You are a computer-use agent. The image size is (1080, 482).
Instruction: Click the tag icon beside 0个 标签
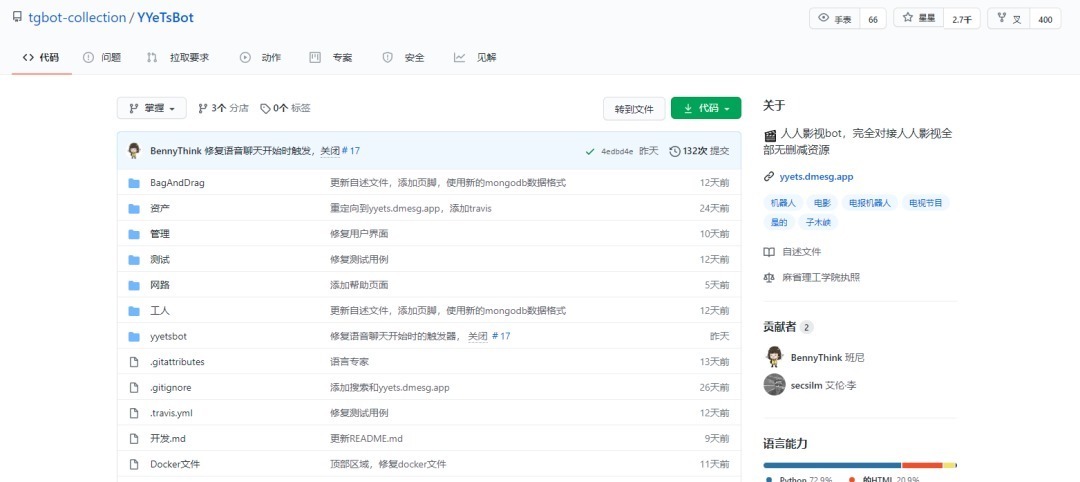[264, 108]
